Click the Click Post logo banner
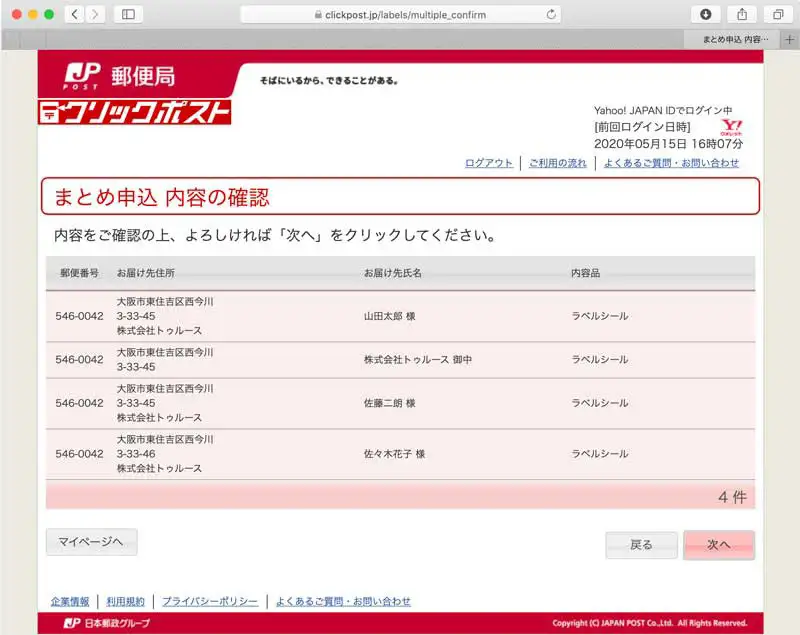This screenshot has height=635, width=800. pos(135,112)
